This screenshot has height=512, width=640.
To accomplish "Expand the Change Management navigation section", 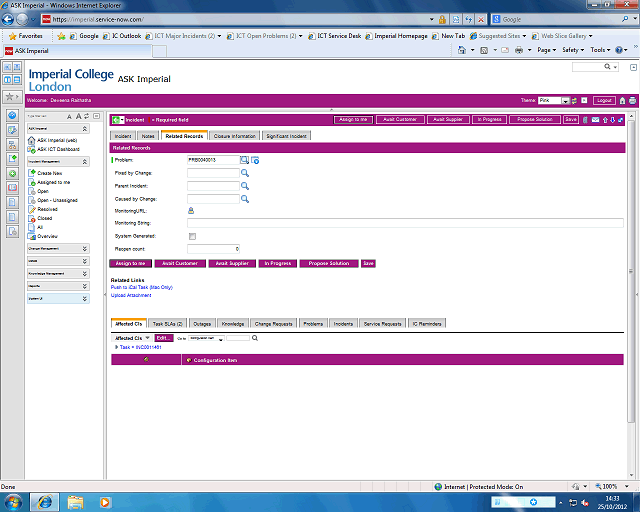I will coord(85,247).
